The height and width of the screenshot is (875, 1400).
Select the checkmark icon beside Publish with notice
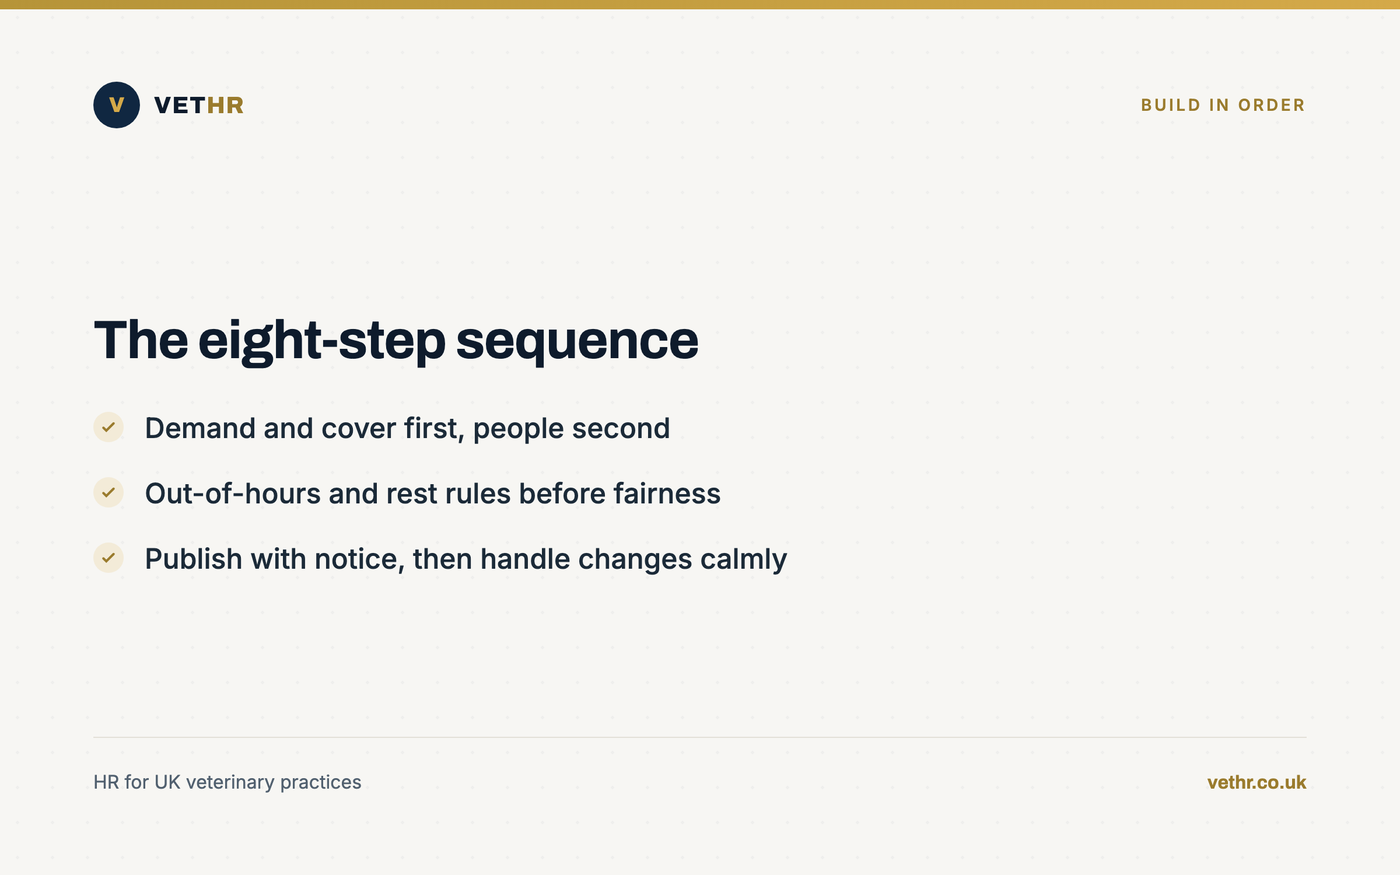tap(108, 558)
